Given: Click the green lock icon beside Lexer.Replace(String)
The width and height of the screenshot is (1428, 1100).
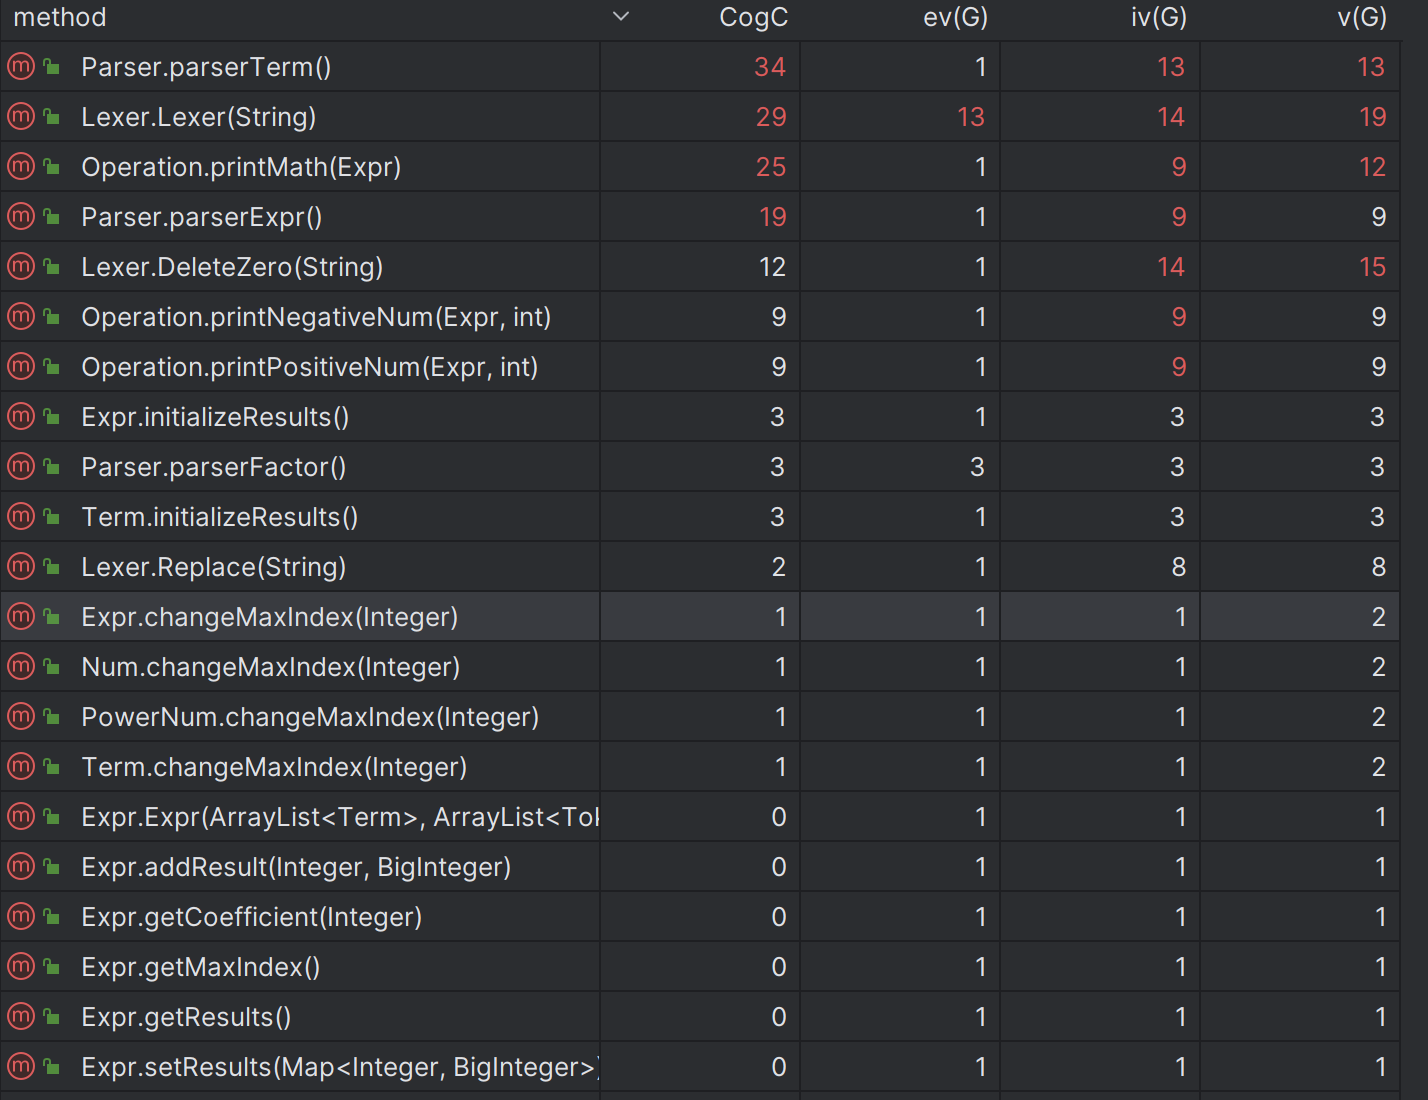Looking at the screenshot, I should [x=51, y=567].
